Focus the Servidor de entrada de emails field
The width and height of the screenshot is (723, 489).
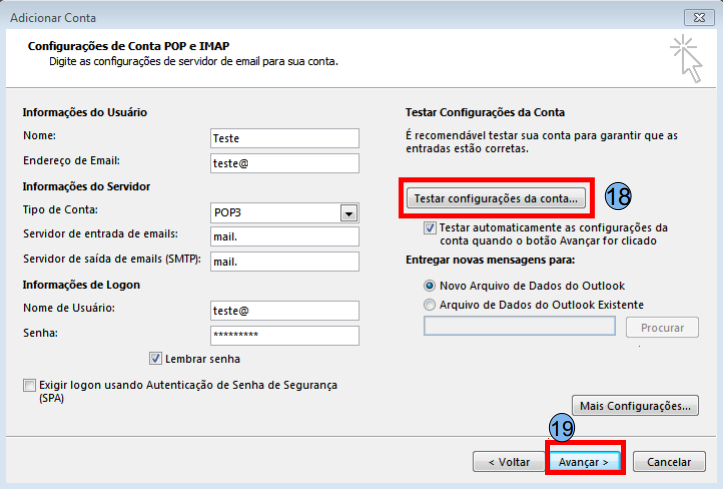pyautogui.click(x=284, y=237)
